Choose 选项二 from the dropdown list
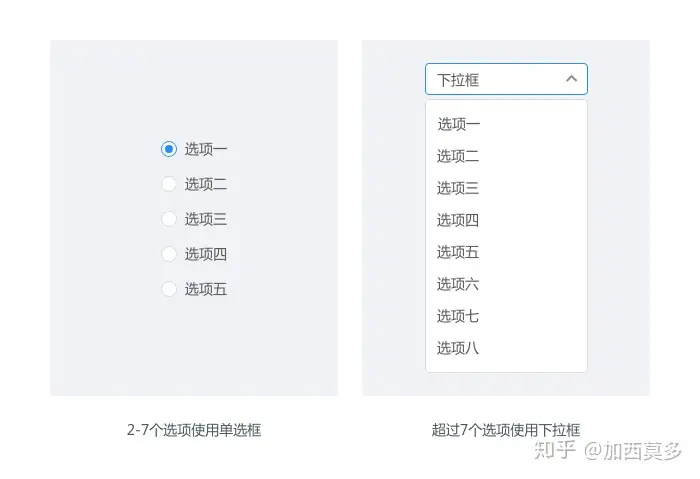The height and width of the screenshot is (479, 700). tap(458, 156)
